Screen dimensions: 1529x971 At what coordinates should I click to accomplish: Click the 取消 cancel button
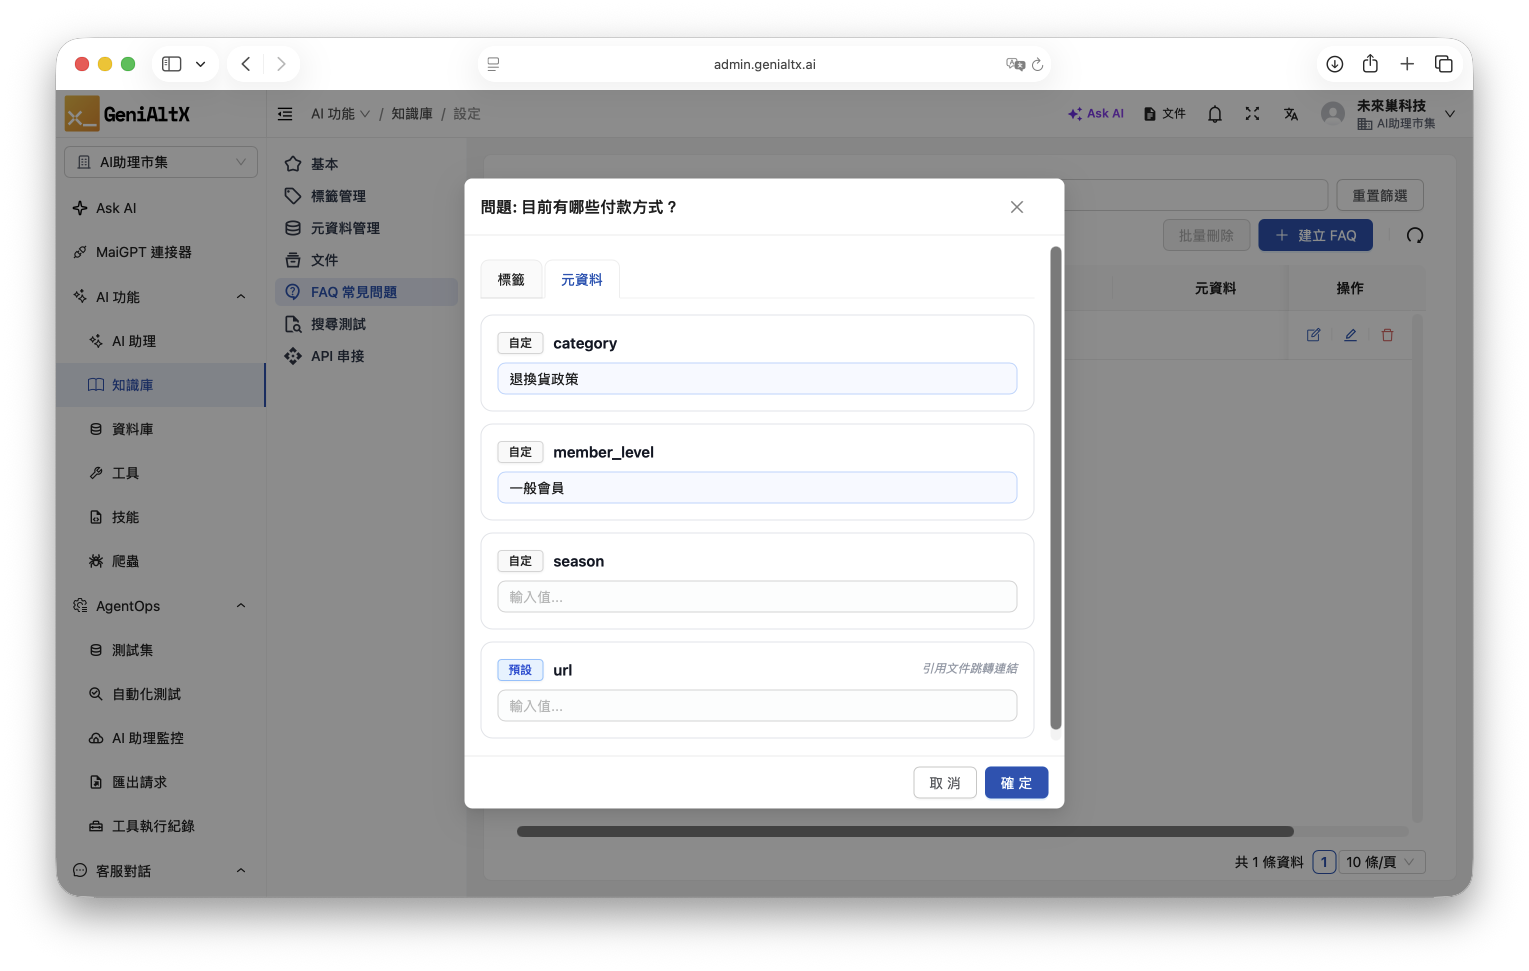tap(944, 783)
